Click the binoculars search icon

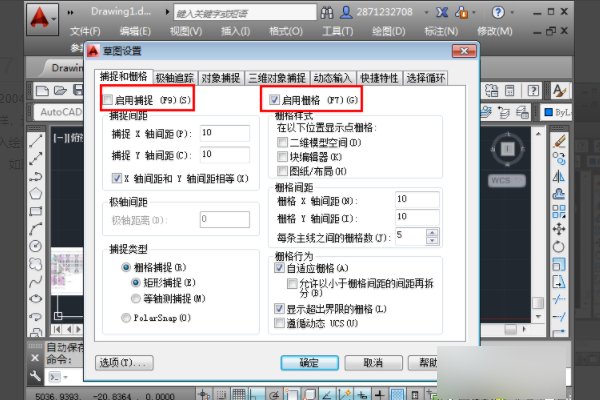pyautogui.click(x=326, y=13)
